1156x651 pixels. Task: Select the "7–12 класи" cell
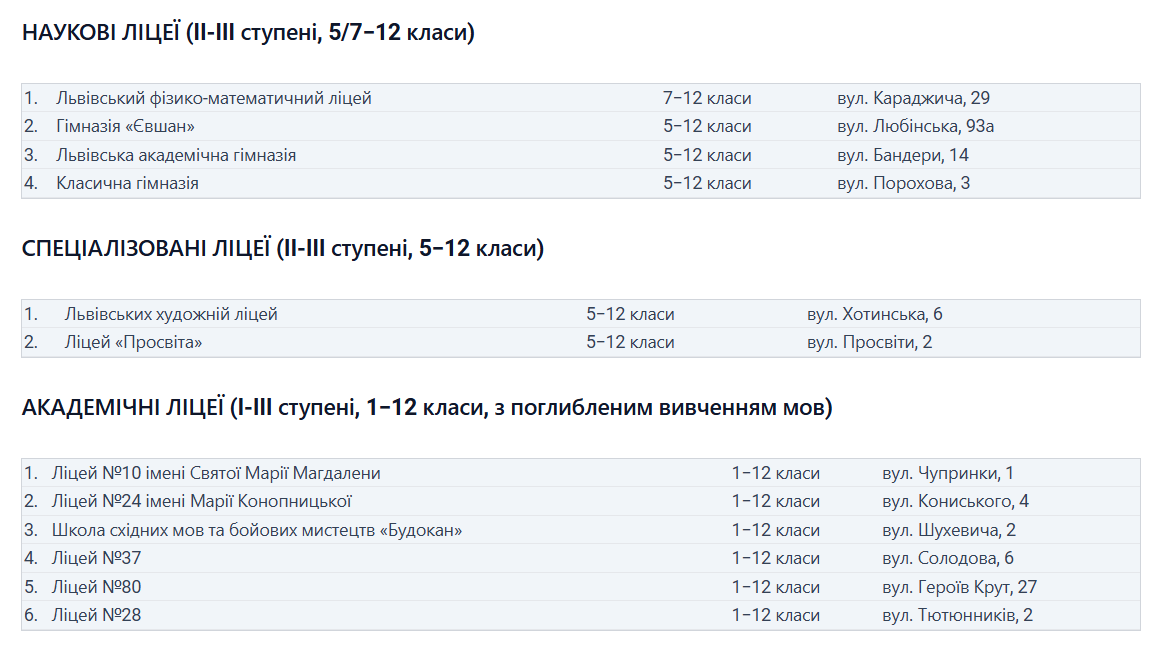(x=706, y=98)
